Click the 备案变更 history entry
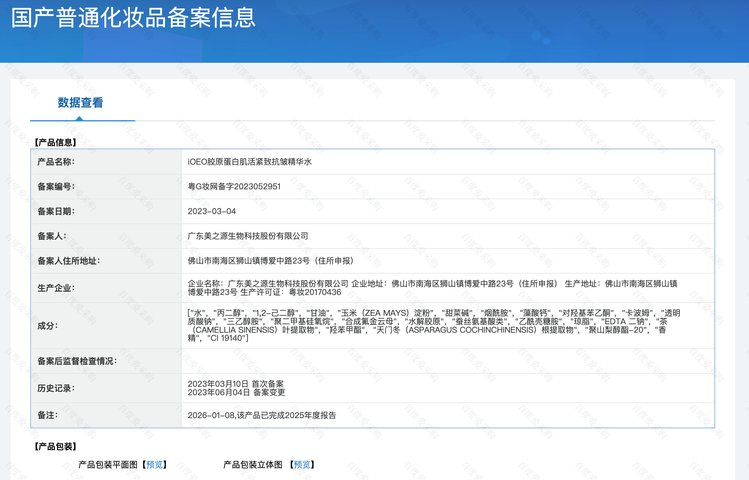The image size is (749, 480). 236,392
